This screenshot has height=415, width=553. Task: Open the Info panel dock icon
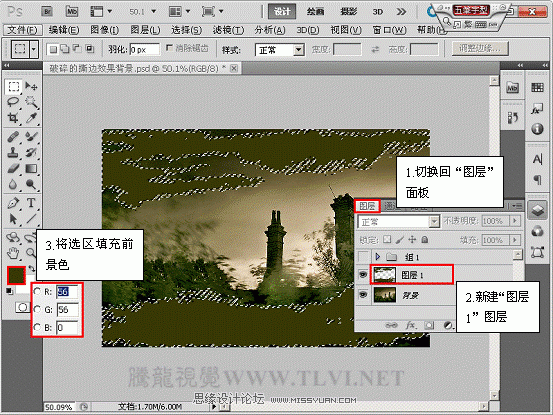pyautogui.click(x=537, y=129)
